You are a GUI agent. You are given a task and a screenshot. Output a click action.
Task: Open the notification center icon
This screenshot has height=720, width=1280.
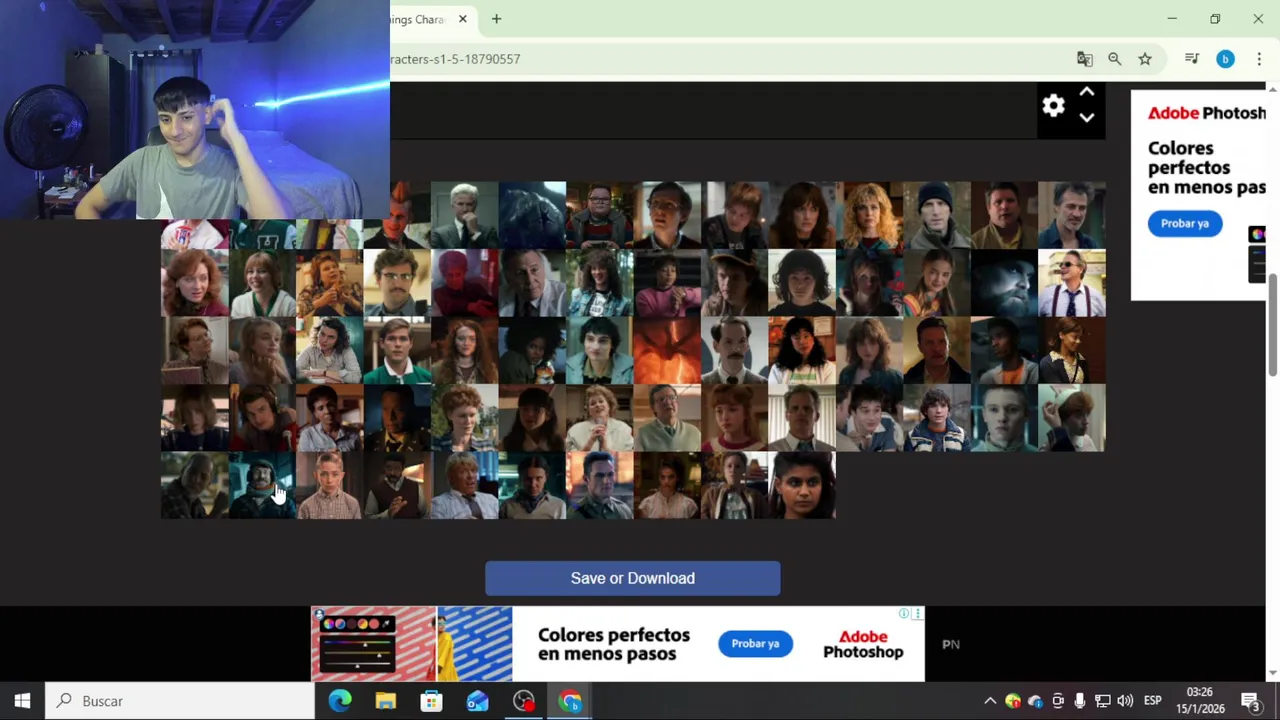coord(1250,701)
